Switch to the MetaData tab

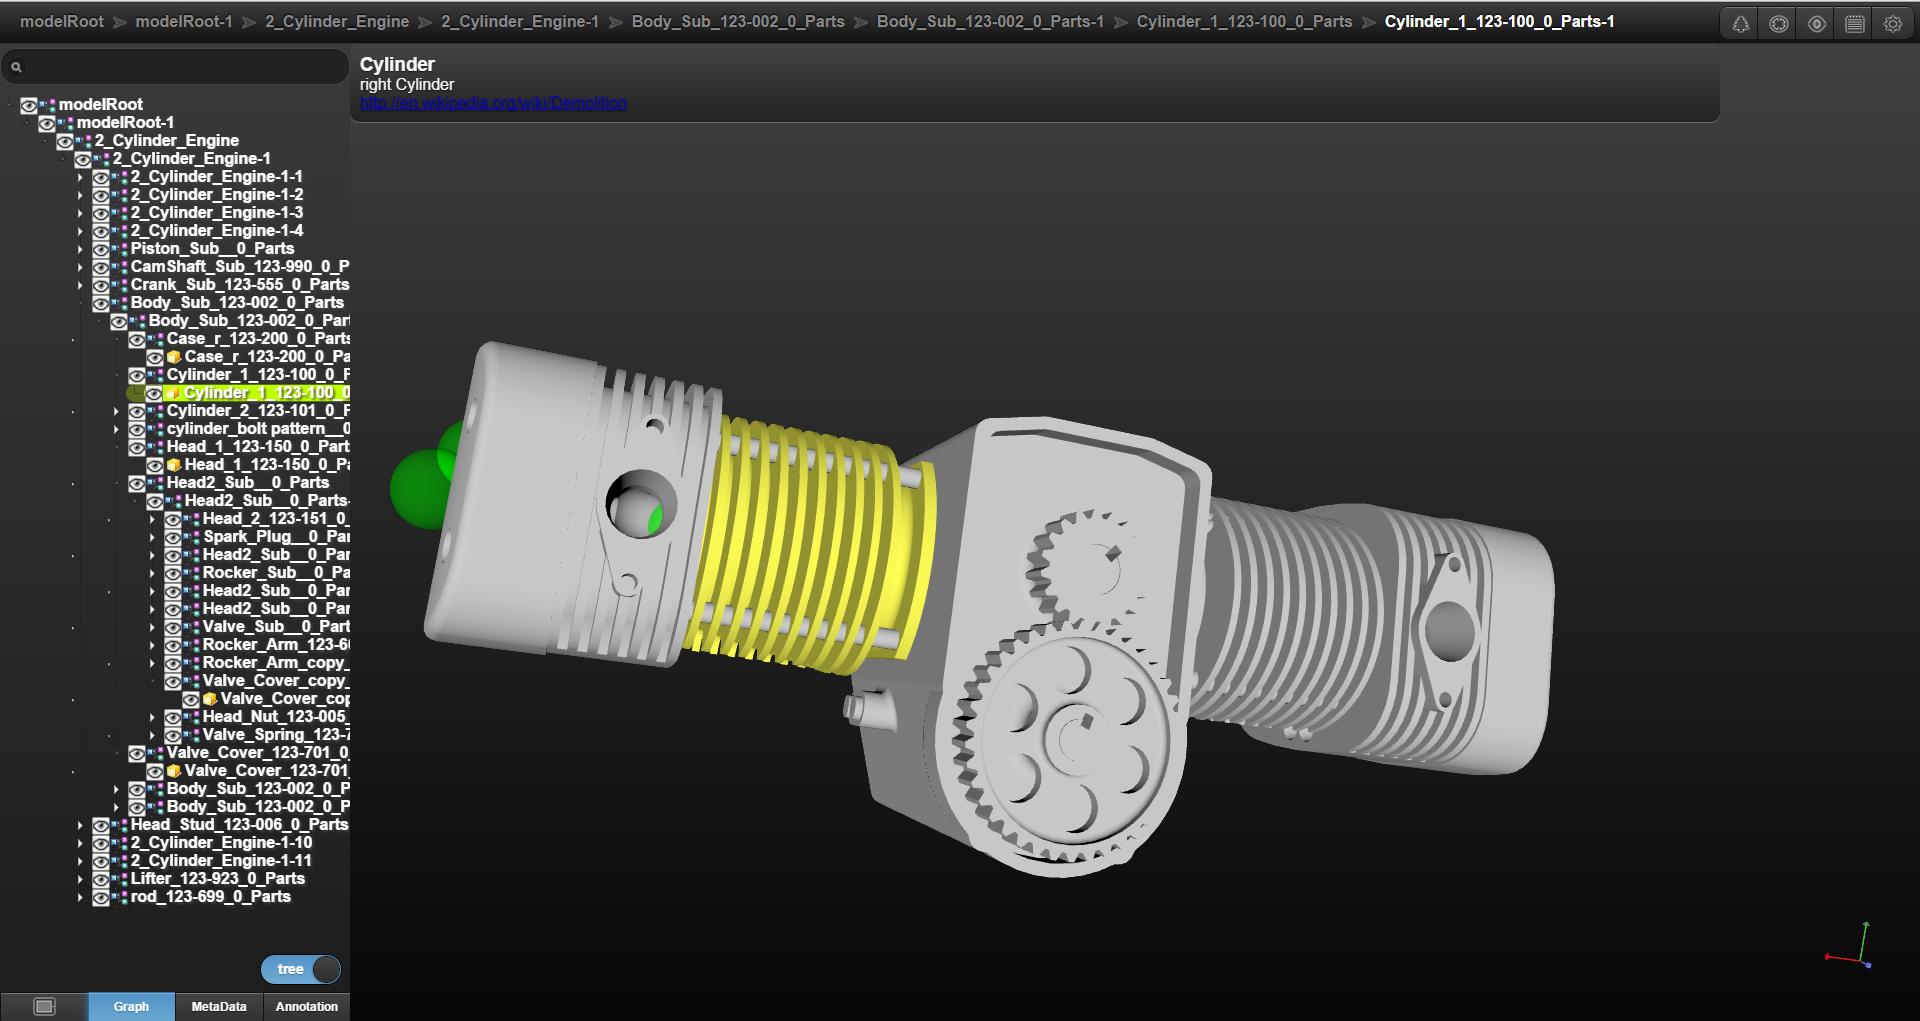pyautogui.click(x=219, y=1006)
